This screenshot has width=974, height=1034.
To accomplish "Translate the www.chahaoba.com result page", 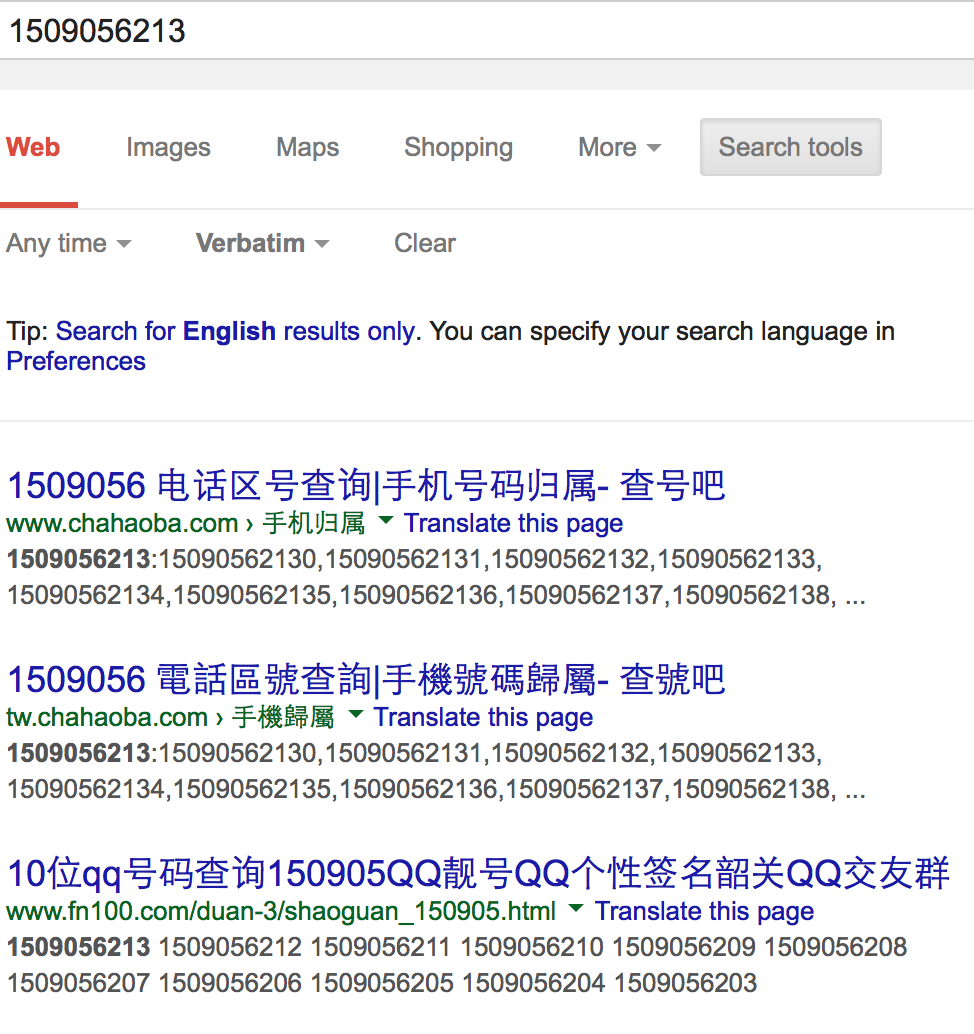I will pyautogui.click(x=513, y=523).
